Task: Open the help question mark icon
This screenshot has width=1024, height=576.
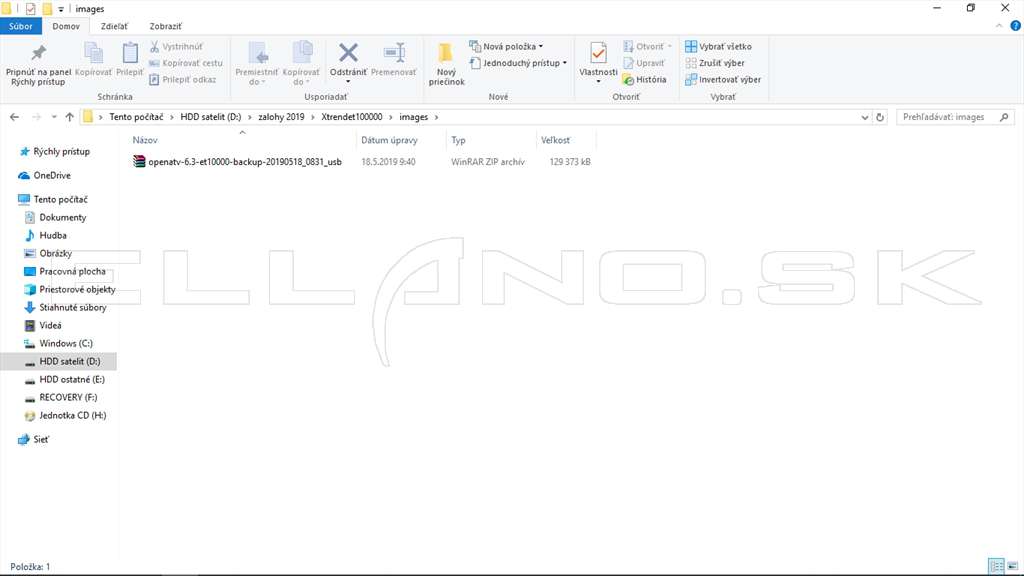Action: point(1016,26)
